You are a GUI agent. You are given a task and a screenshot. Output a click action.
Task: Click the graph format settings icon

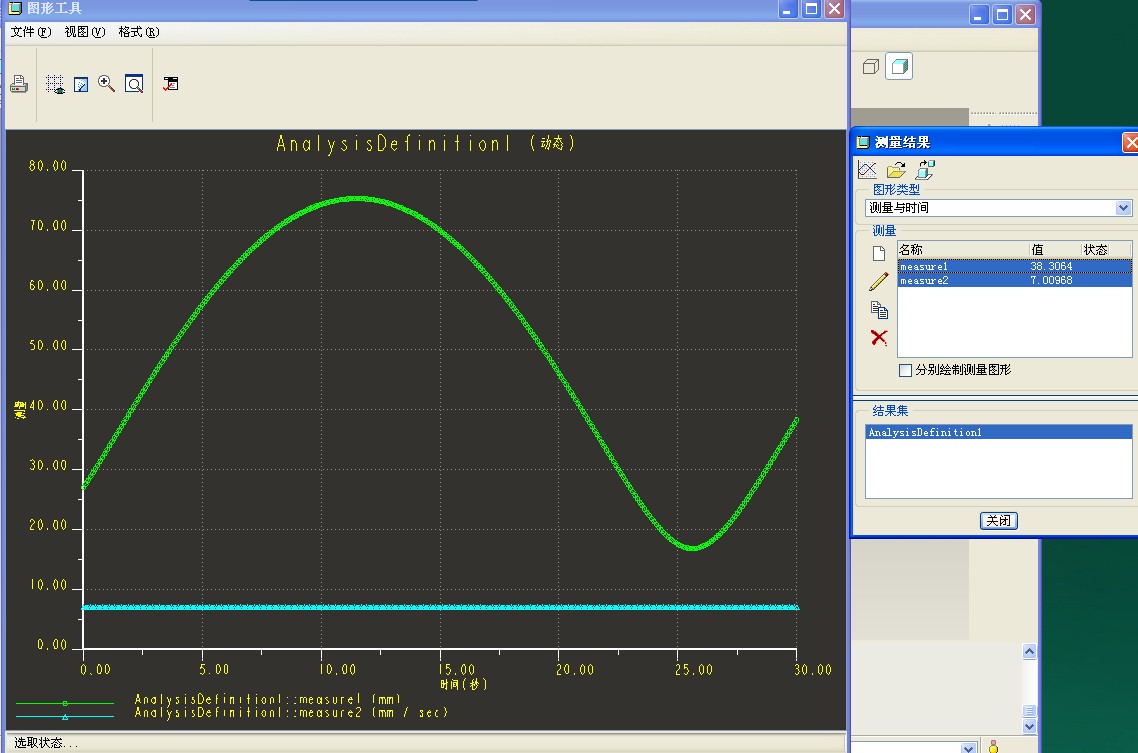[171, 84]
